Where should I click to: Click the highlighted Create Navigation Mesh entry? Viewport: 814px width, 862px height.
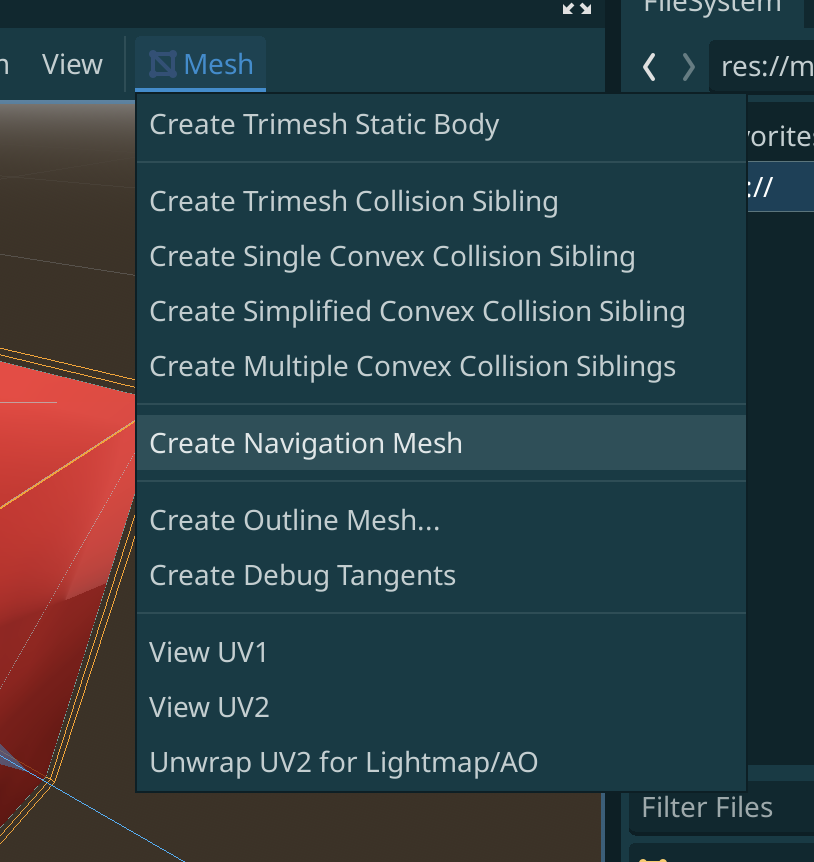pos(306,443)
